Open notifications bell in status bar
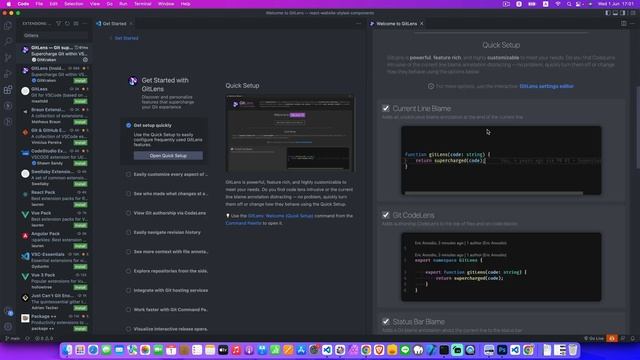Screen dimensions: 640x360 [x=633, y=338]
